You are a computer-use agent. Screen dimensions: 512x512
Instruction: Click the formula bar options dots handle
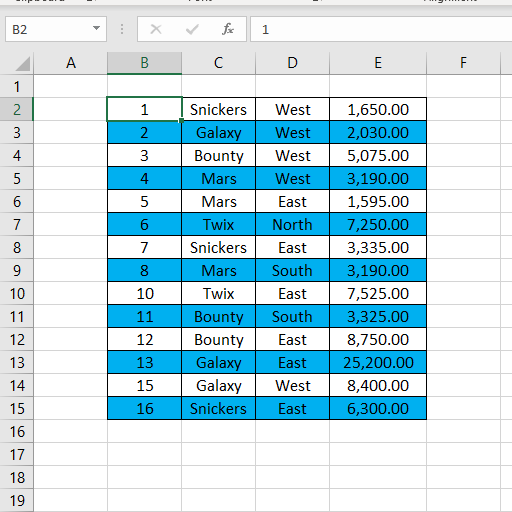pyautogui.click(x=122, y=29)
